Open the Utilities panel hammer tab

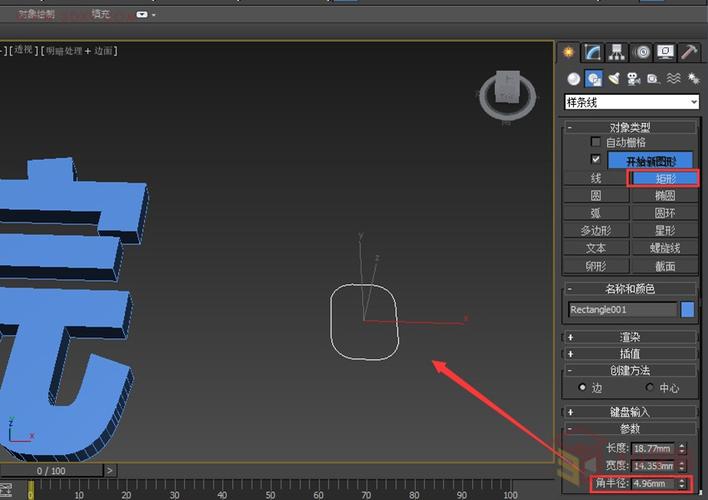point(689,52)
